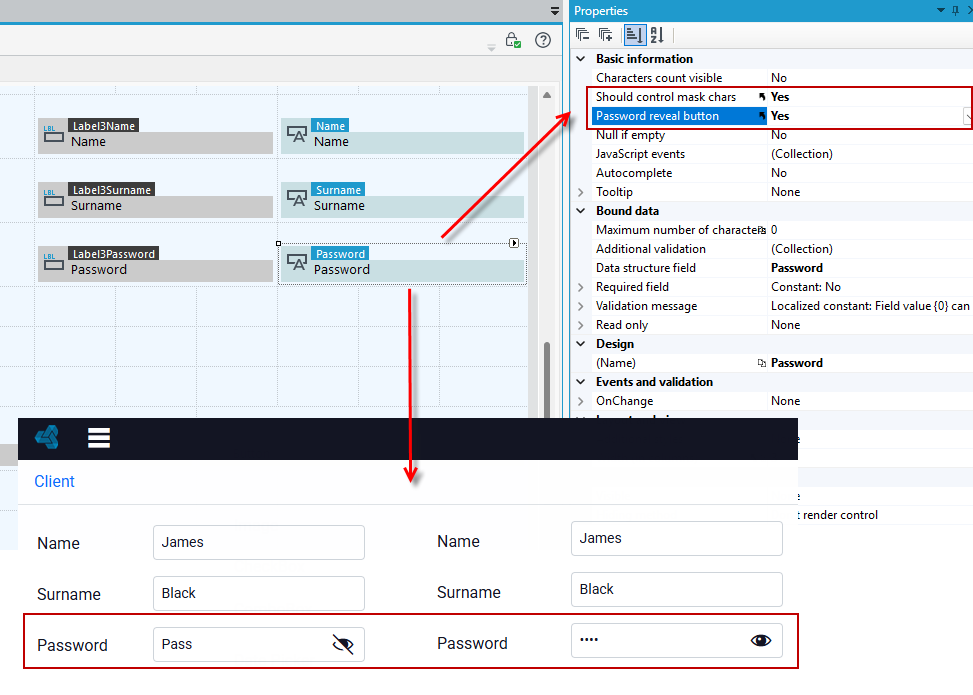Select the Autocomplete property row

pos(782,173)
